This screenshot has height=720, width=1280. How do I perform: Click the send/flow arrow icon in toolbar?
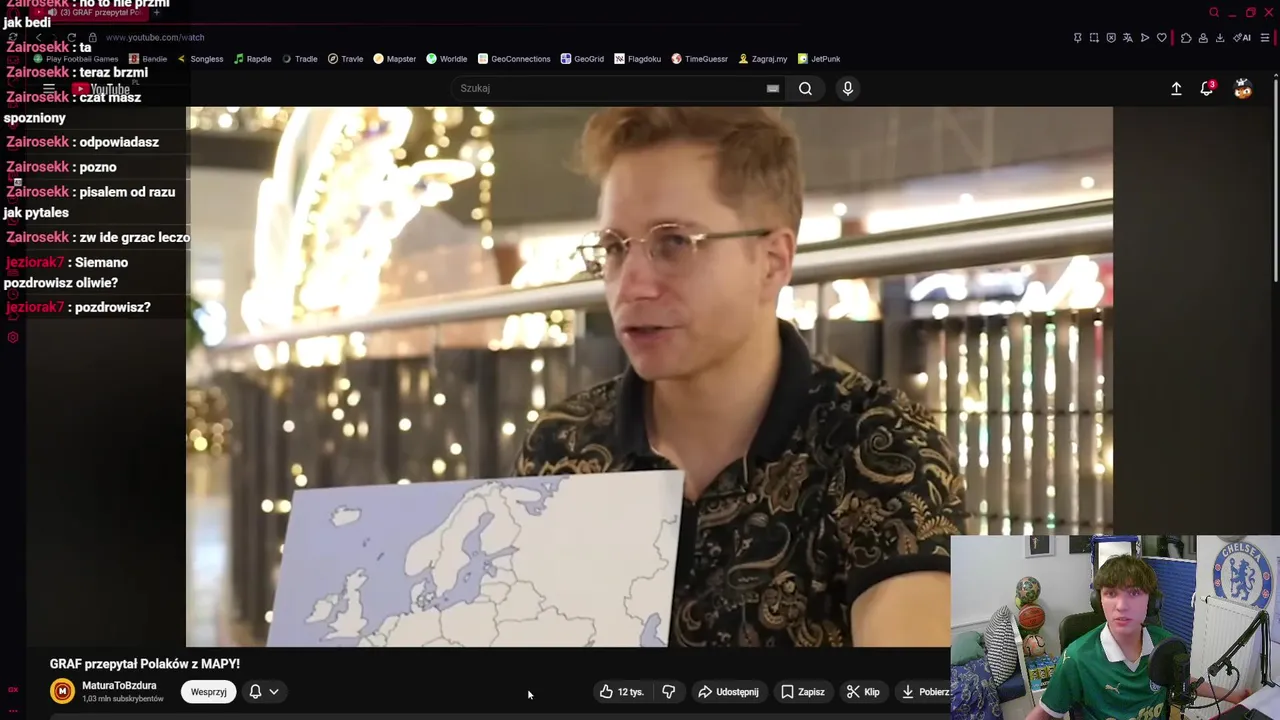(x=1145, y=38)
